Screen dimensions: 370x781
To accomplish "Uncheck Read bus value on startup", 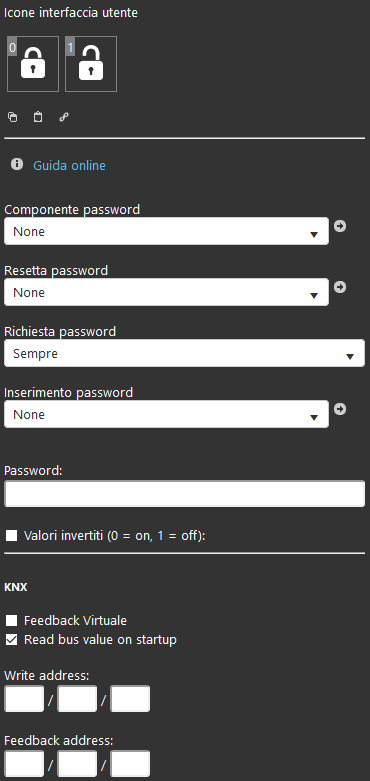I will point(11,640).
